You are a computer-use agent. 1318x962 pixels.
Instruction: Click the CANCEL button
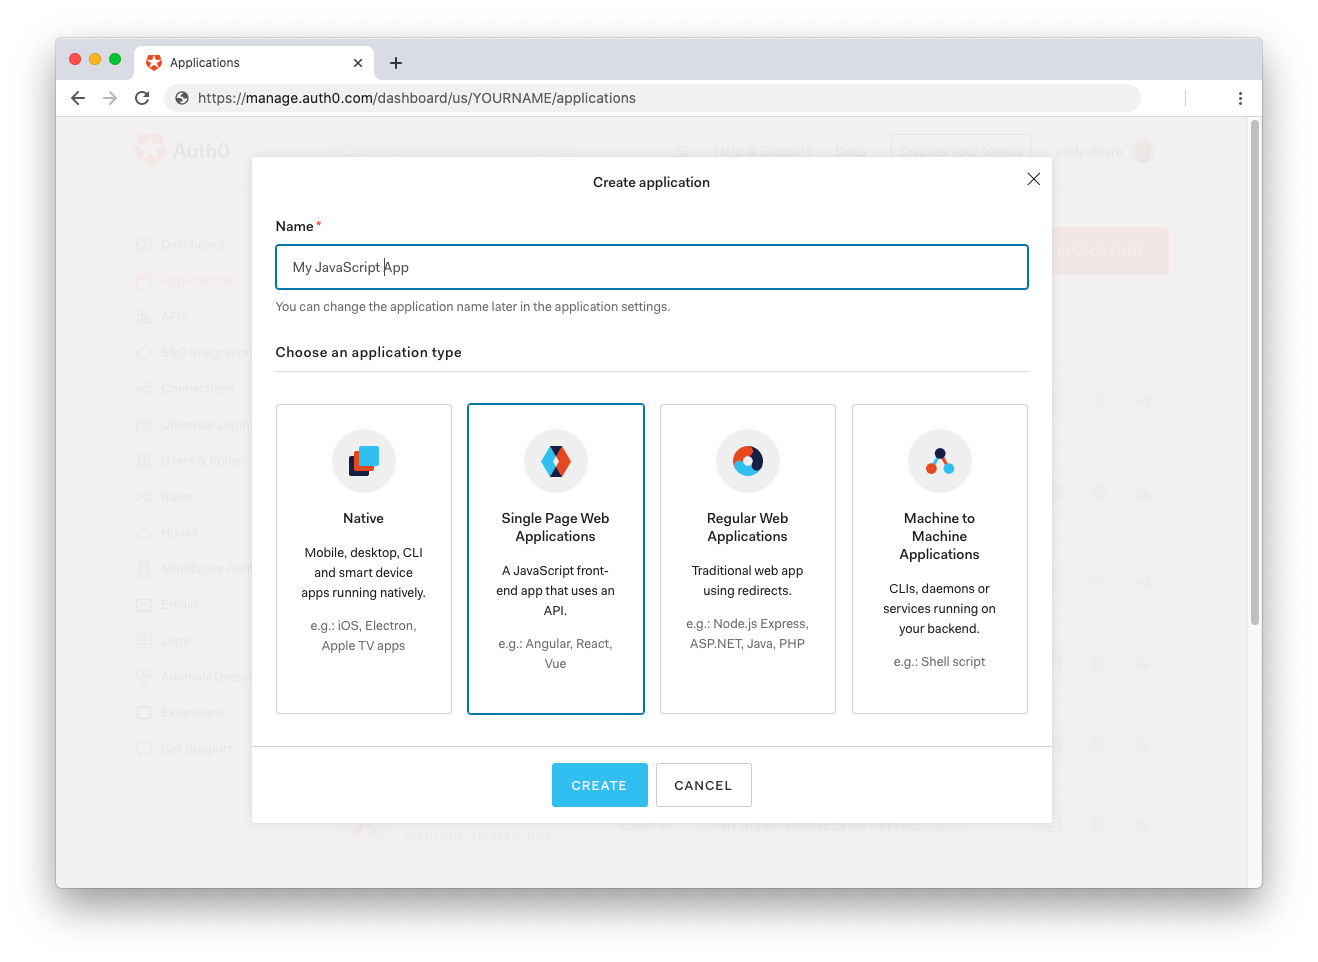point(704,785)
